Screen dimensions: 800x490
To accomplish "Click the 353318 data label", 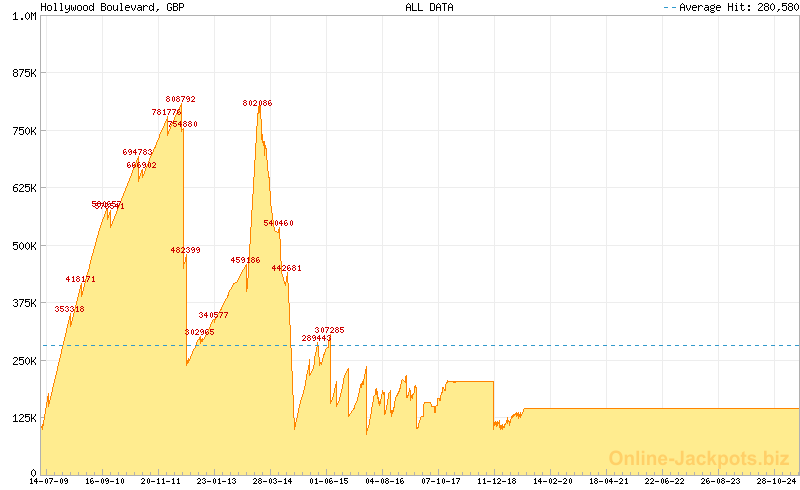I will (69, 310).
